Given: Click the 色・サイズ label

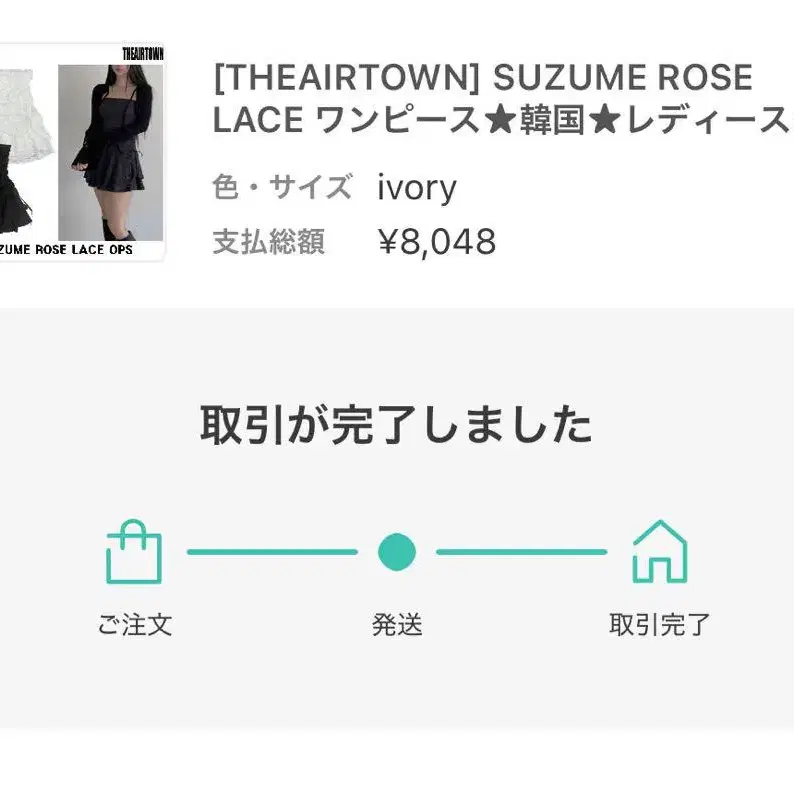Looking at the screenshot, I should point(282,187).
